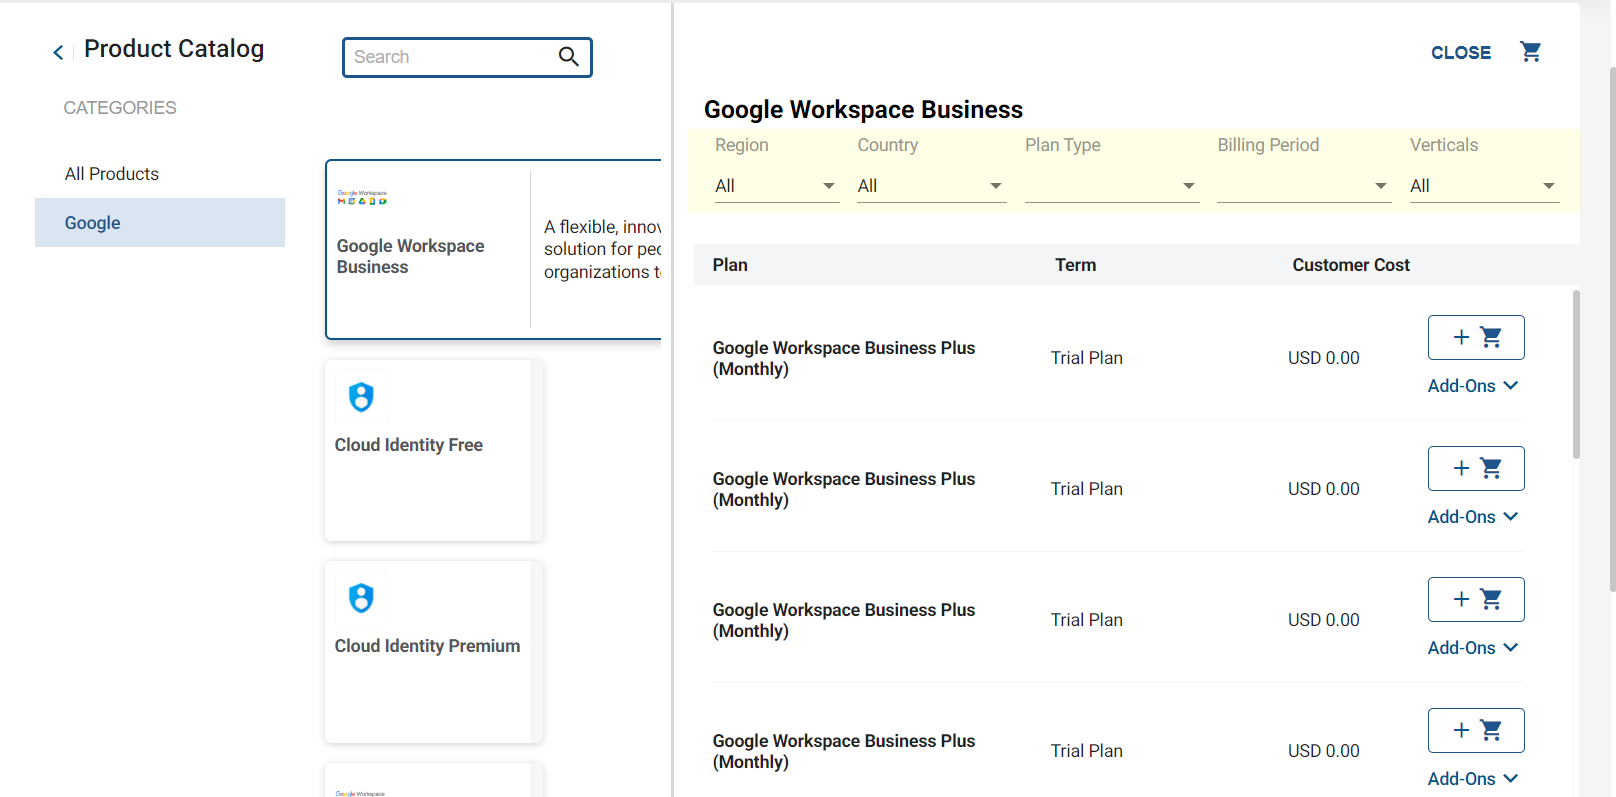Image resolution: width=1616 pixels, height=797 pixels.
Task: Click the shield icon on Cloud Identity Premium
Action: 361,599
